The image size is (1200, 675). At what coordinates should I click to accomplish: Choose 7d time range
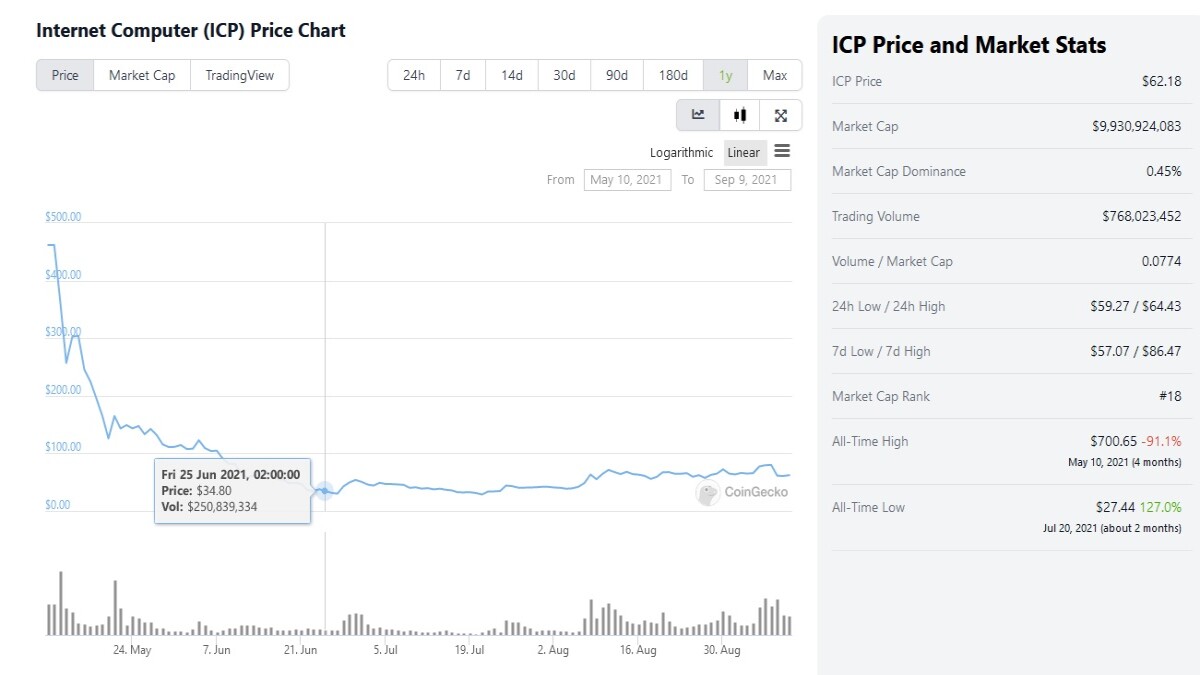463,75
